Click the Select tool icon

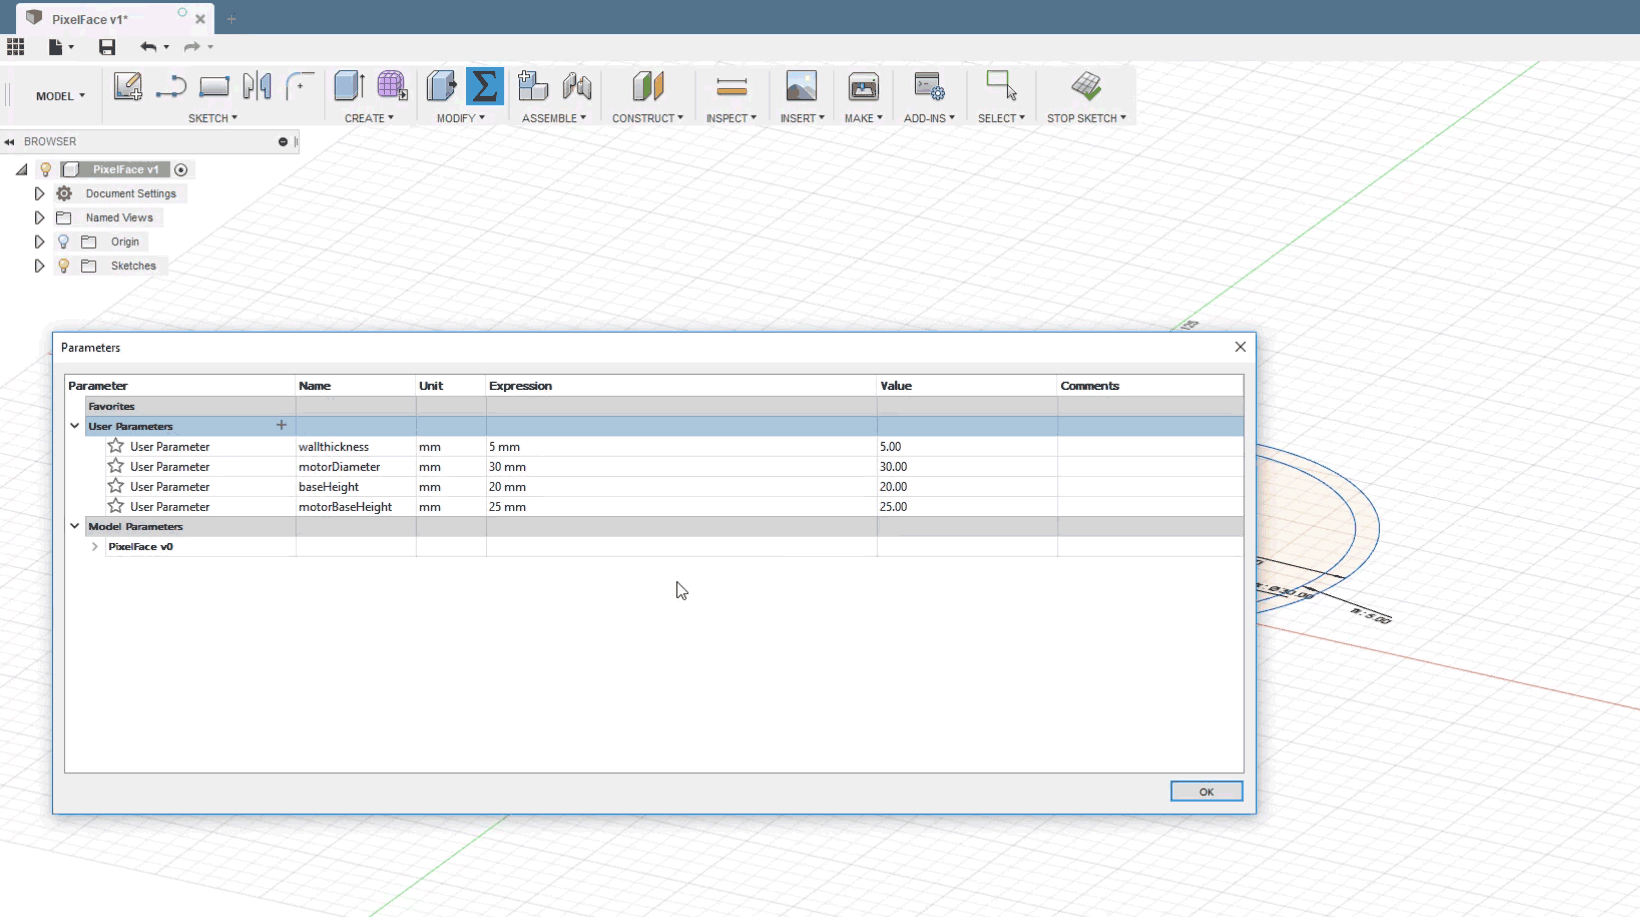[1001, 85]
